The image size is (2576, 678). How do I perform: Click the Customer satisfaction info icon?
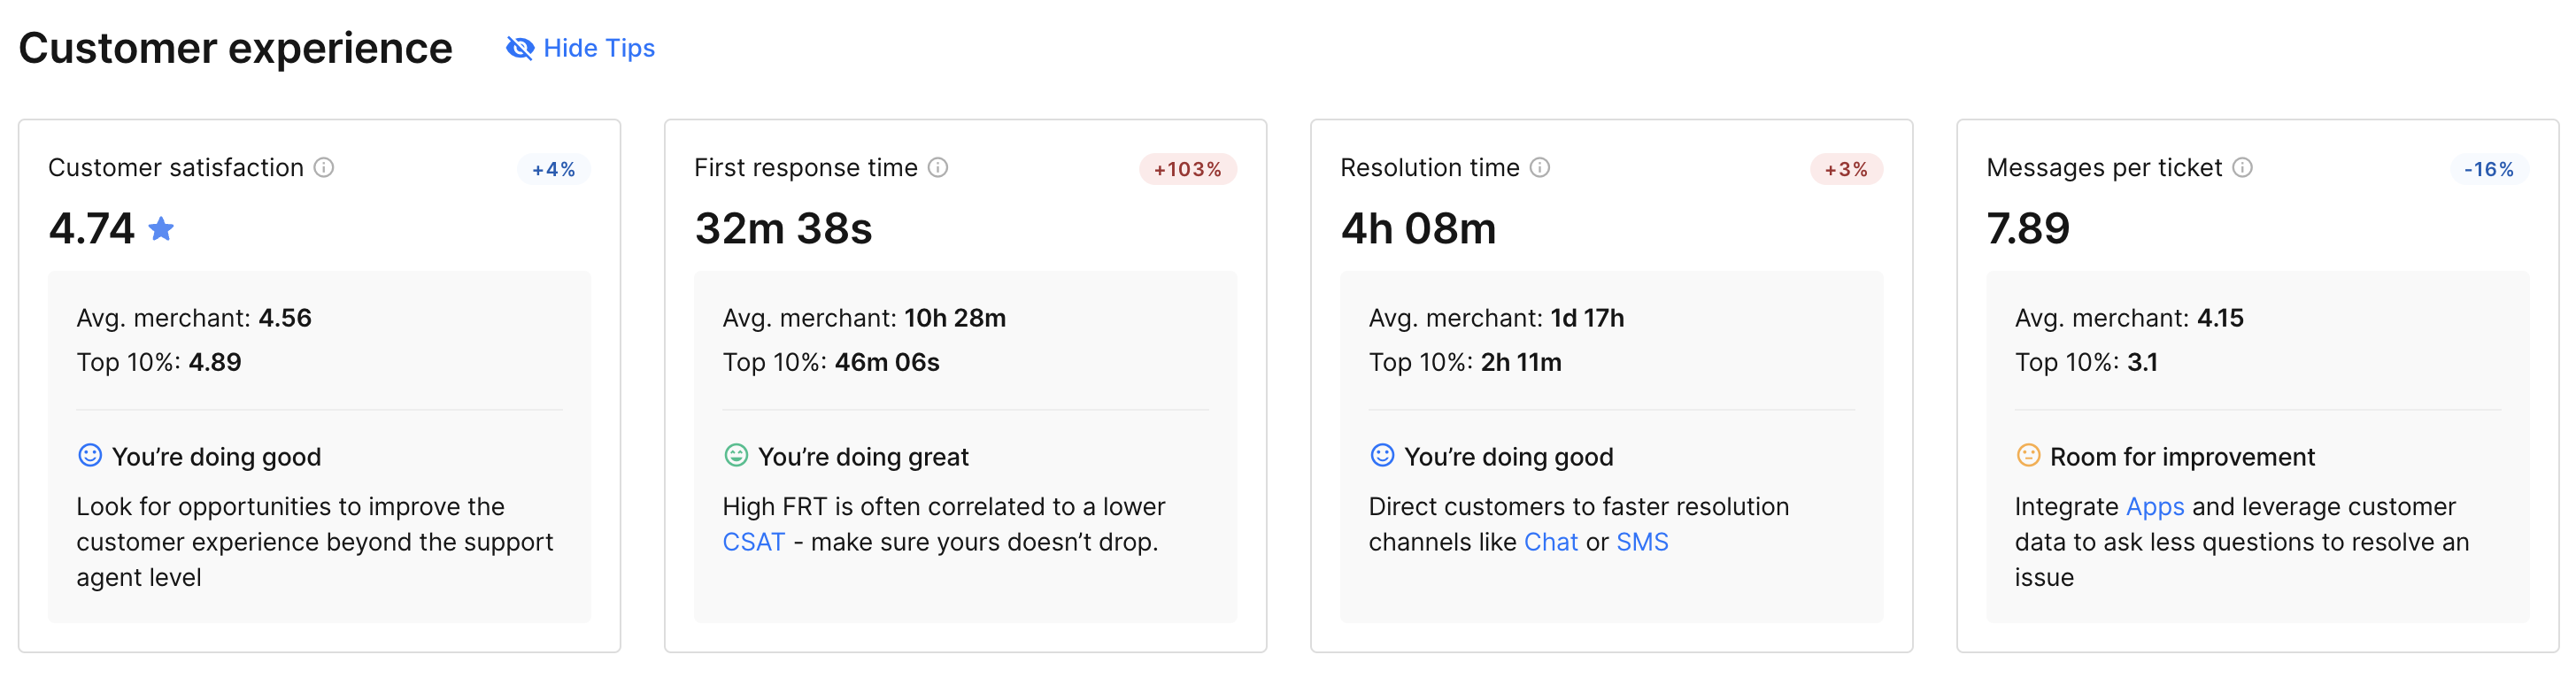click(324, 167)
